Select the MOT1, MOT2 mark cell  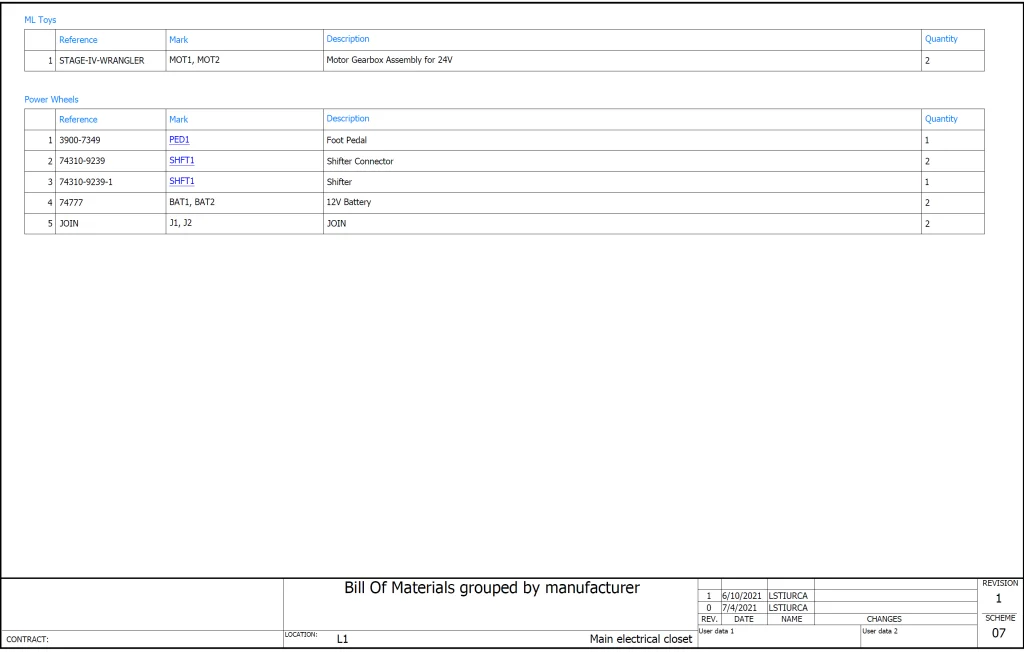pyautogui.click(x=194, y=60)
